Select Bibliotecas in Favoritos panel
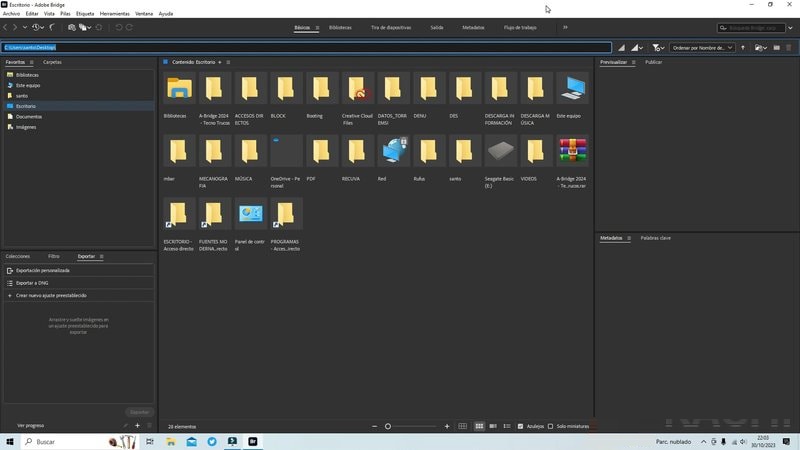The height and width of the screenshot is (450, 800). click(x=27, y=75)
